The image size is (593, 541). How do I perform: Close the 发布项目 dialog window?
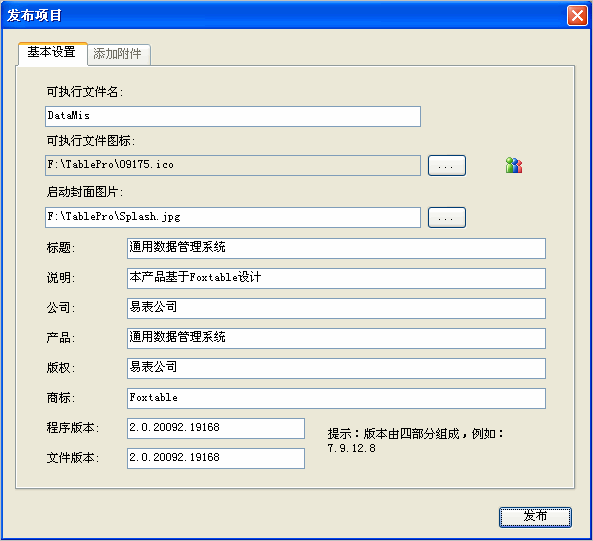point(577,16)
